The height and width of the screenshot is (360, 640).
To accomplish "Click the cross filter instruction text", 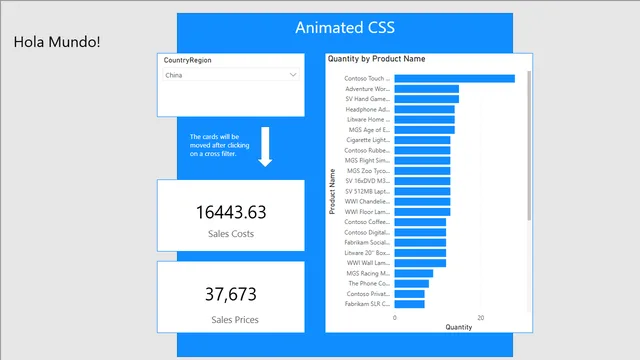I will tap(219, 145).
